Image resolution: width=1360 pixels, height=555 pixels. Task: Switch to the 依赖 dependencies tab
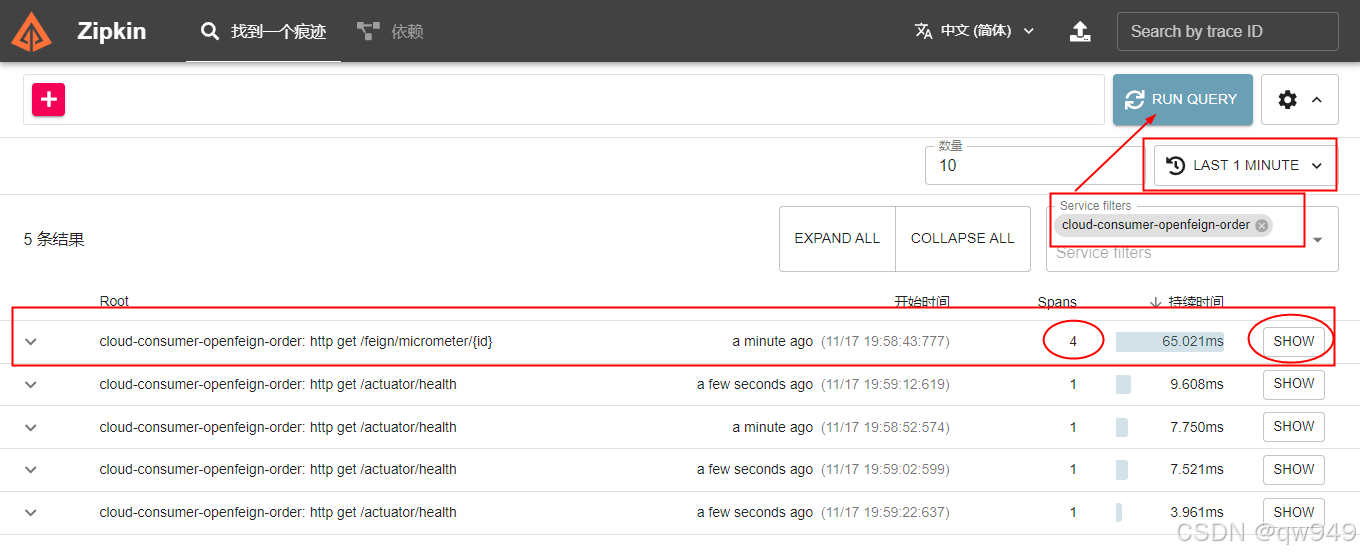pos(391,31)
